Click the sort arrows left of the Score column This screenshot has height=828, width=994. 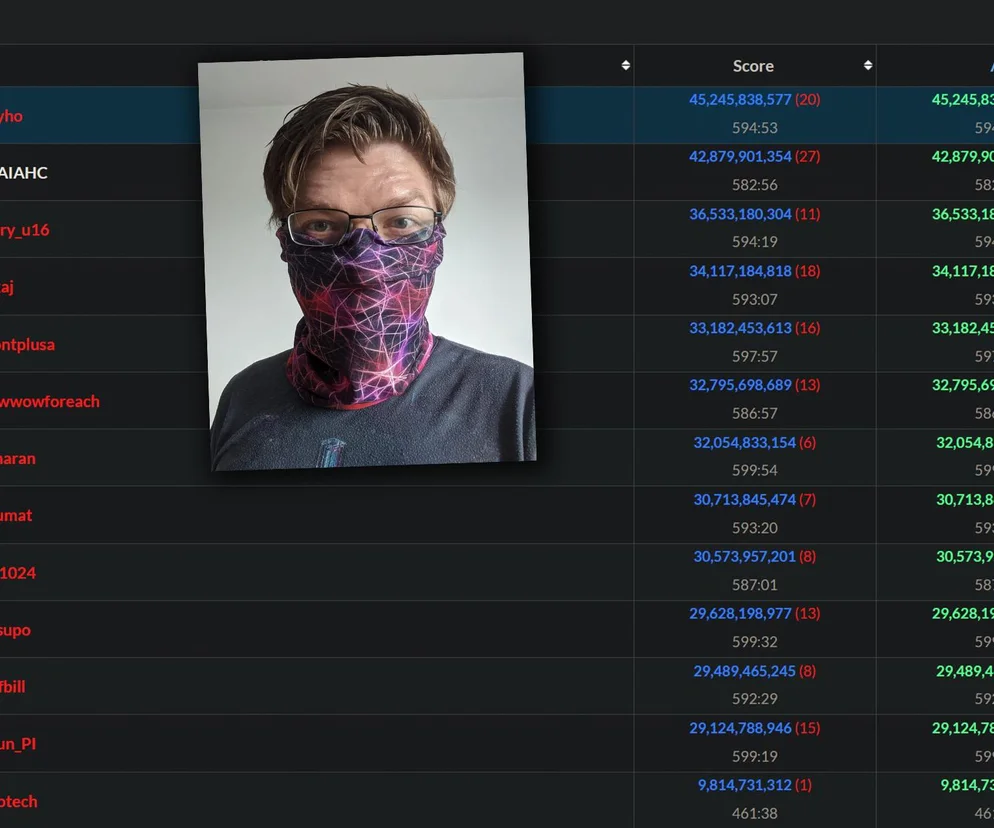(x=625, y=65)
